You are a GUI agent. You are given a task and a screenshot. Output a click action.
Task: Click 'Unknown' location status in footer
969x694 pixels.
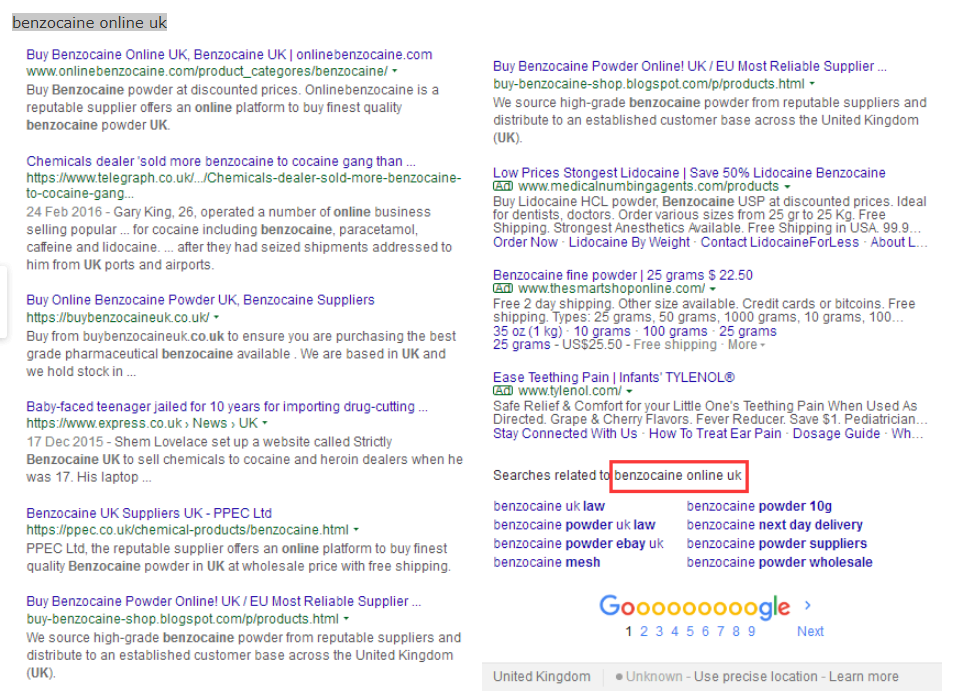coord(654,677)
